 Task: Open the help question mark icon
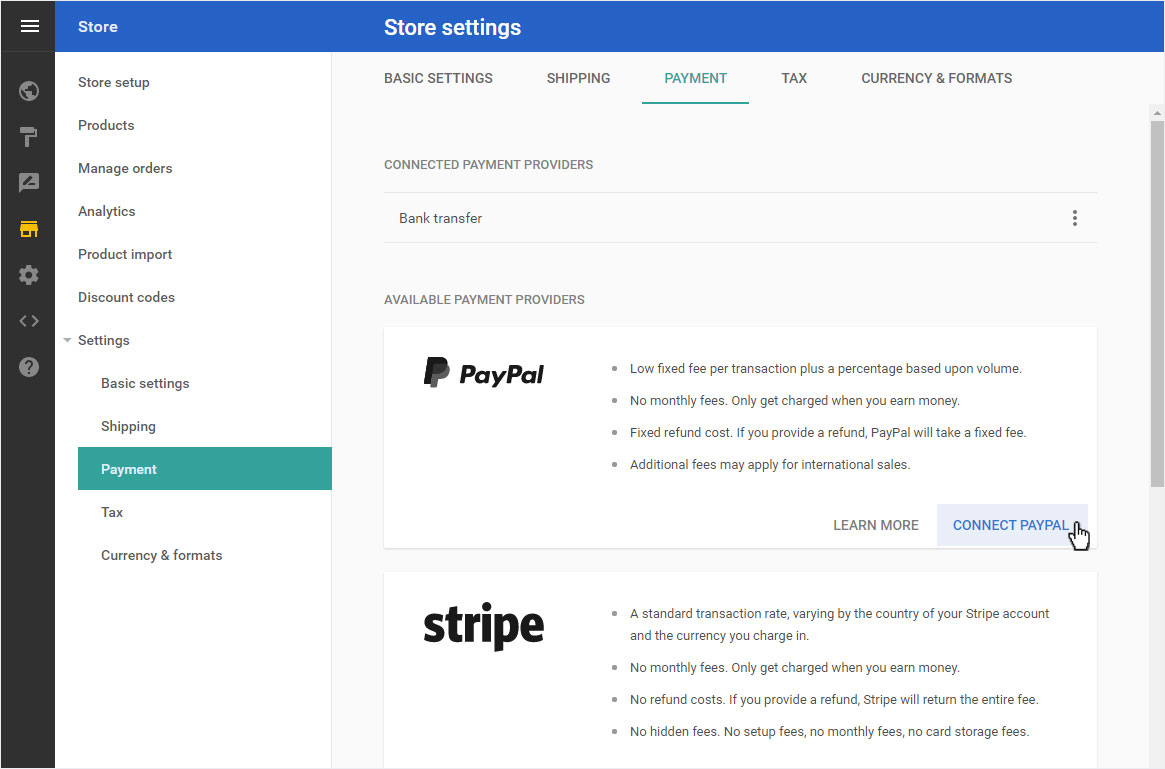pos(29,367)
